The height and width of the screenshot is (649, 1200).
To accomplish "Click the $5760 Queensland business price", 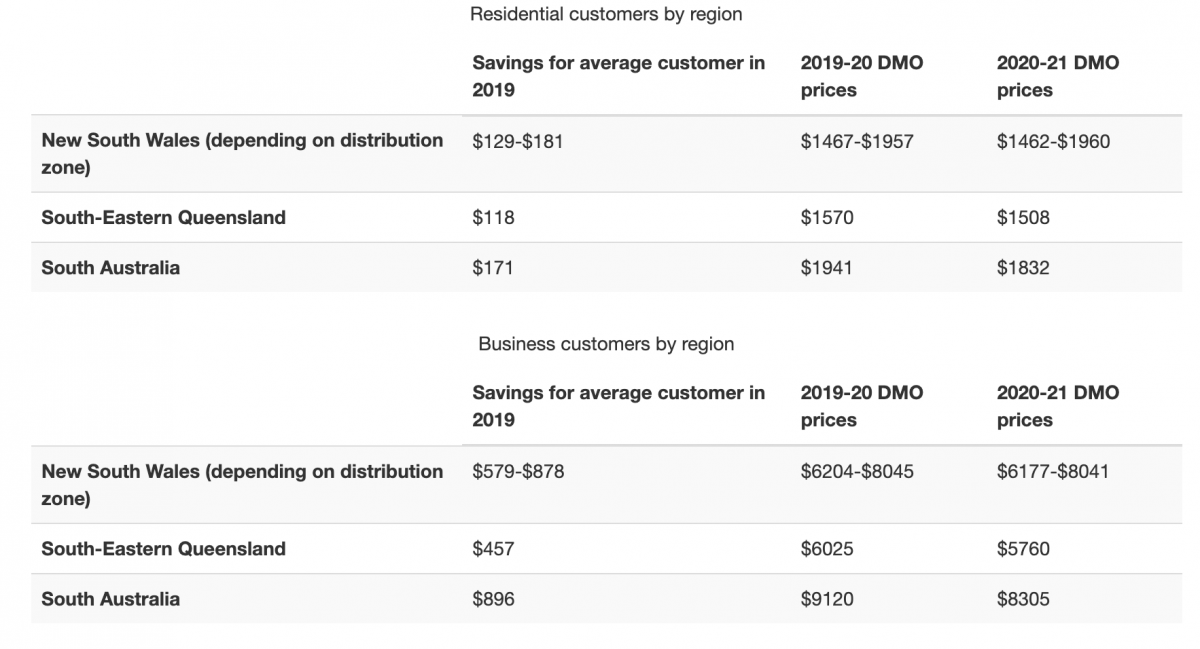I will [x=1023, y=549].
